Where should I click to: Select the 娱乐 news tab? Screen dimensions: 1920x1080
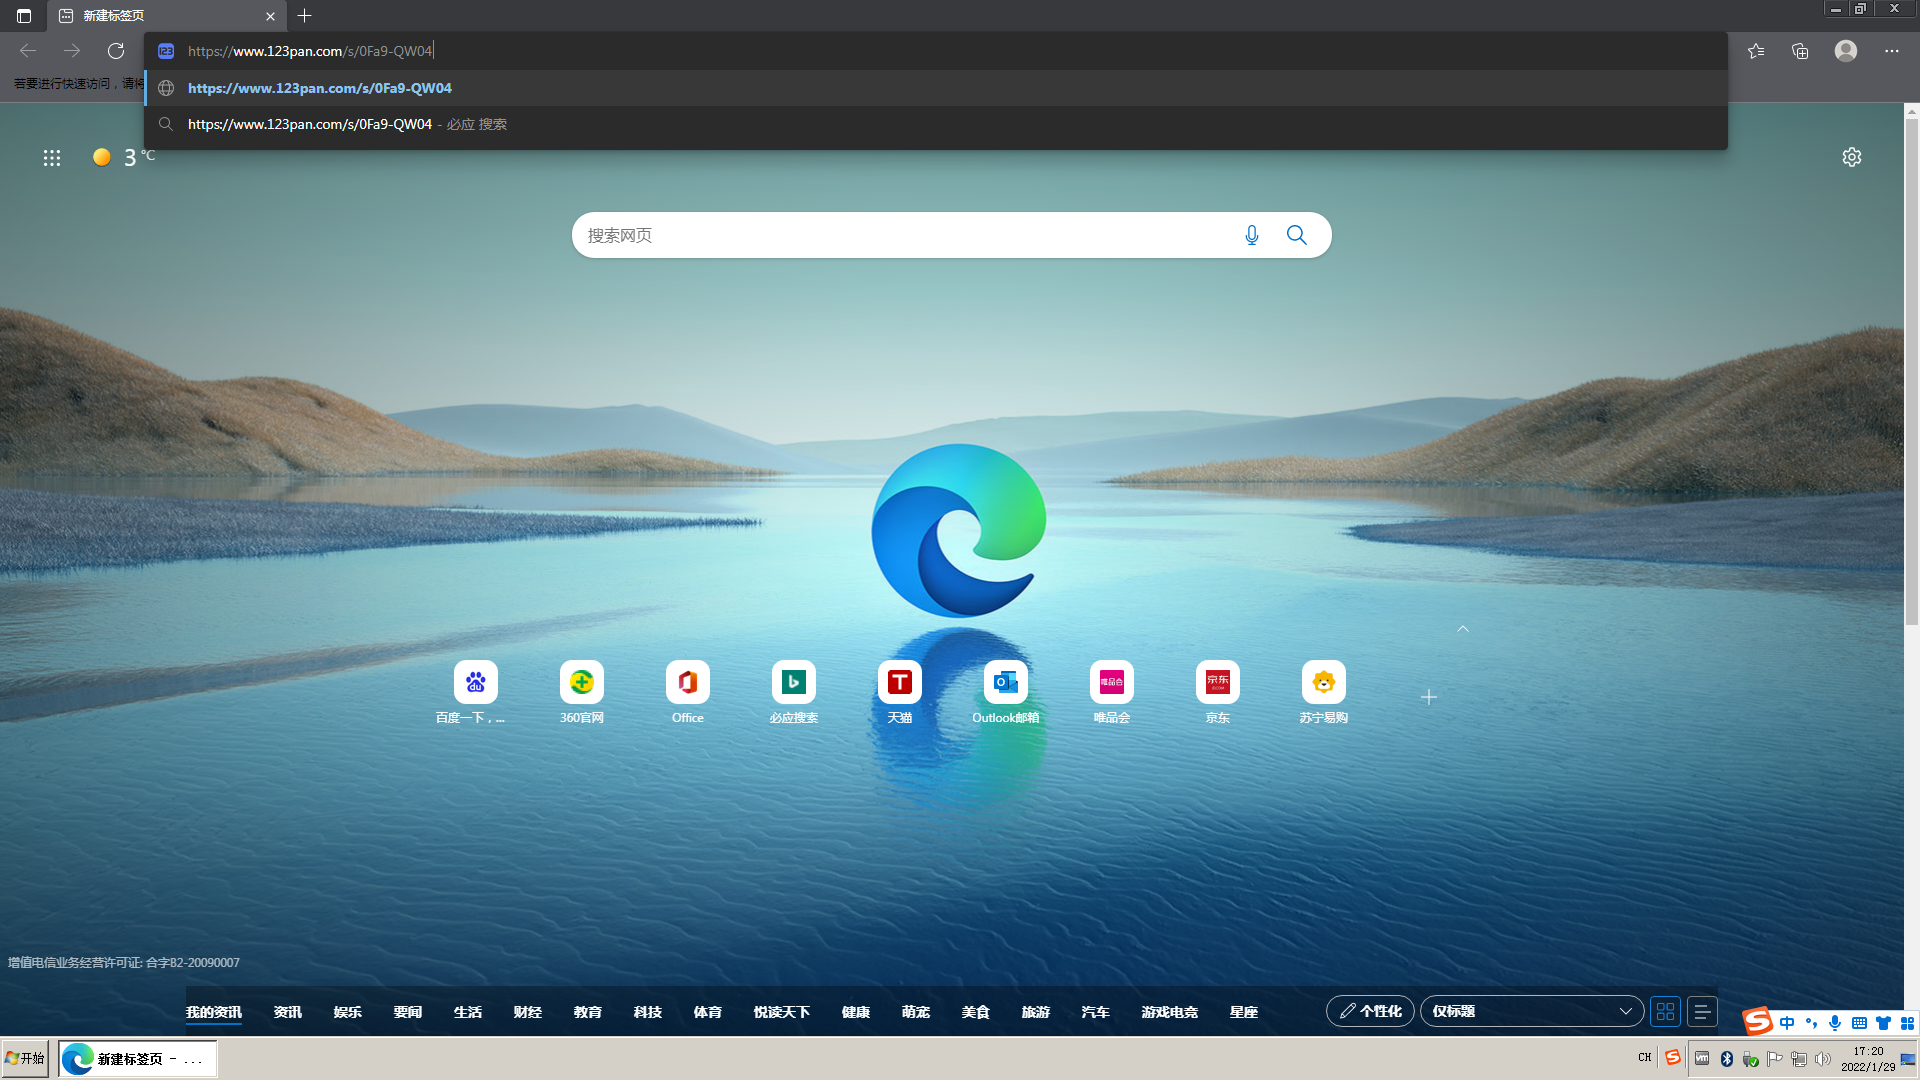348,1012
